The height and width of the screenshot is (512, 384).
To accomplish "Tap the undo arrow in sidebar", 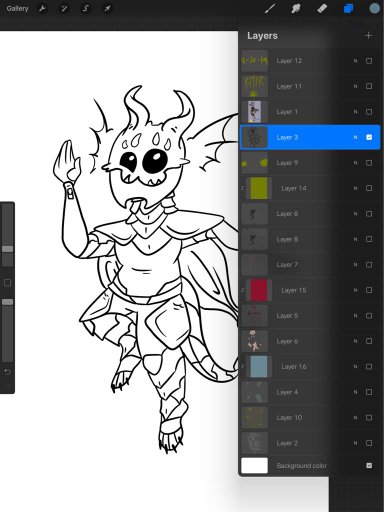I will tap(7, 372).
